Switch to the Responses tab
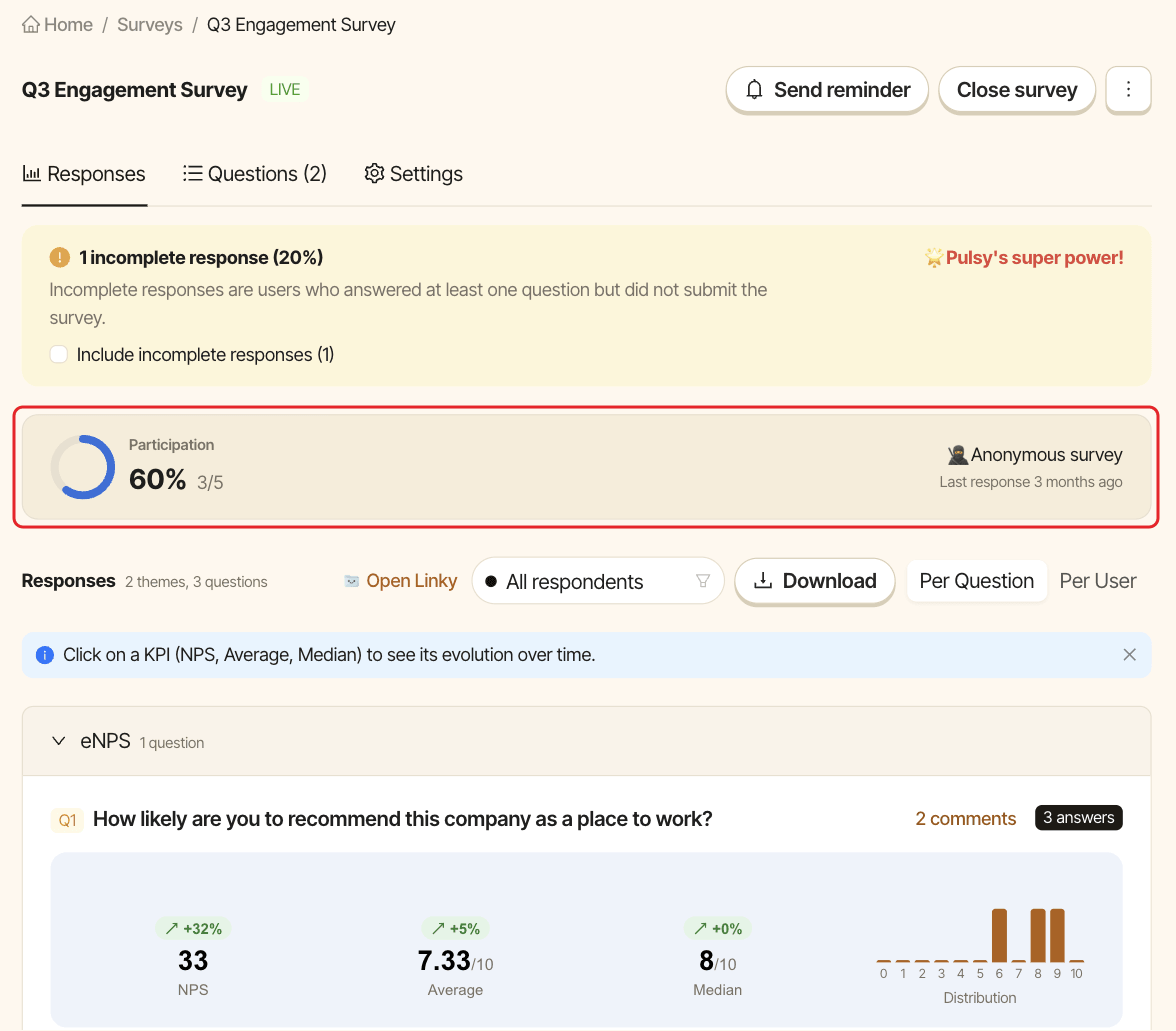 point(84,174)
